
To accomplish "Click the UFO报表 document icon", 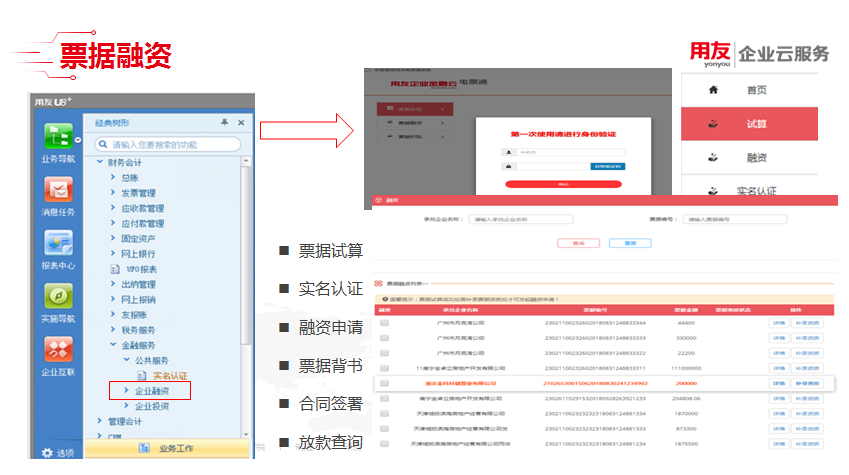I will click(115, 269).
